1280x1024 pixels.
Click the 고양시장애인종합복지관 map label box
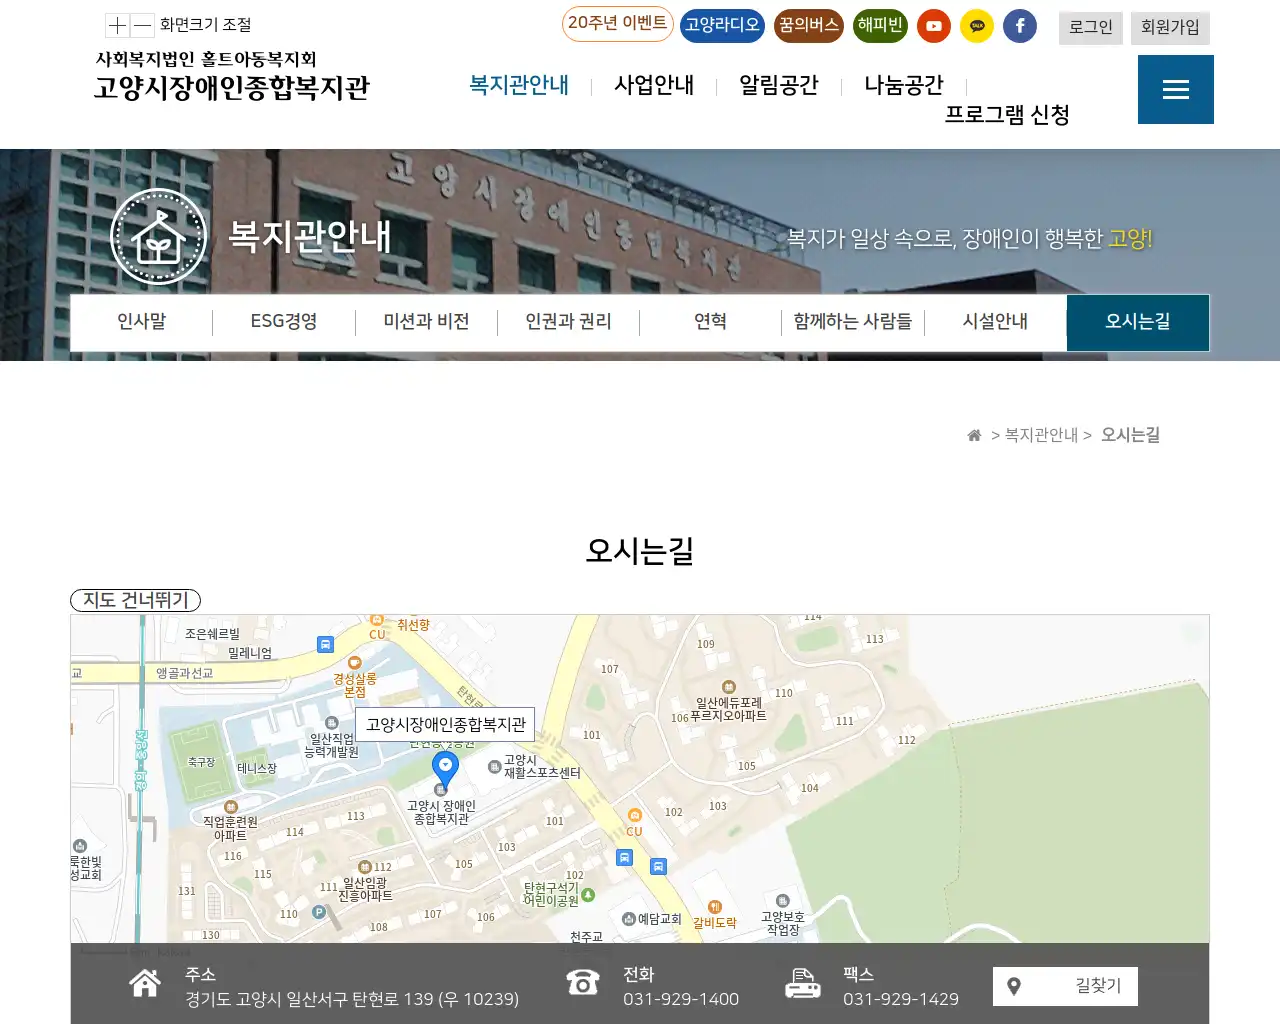coord(445,724)
